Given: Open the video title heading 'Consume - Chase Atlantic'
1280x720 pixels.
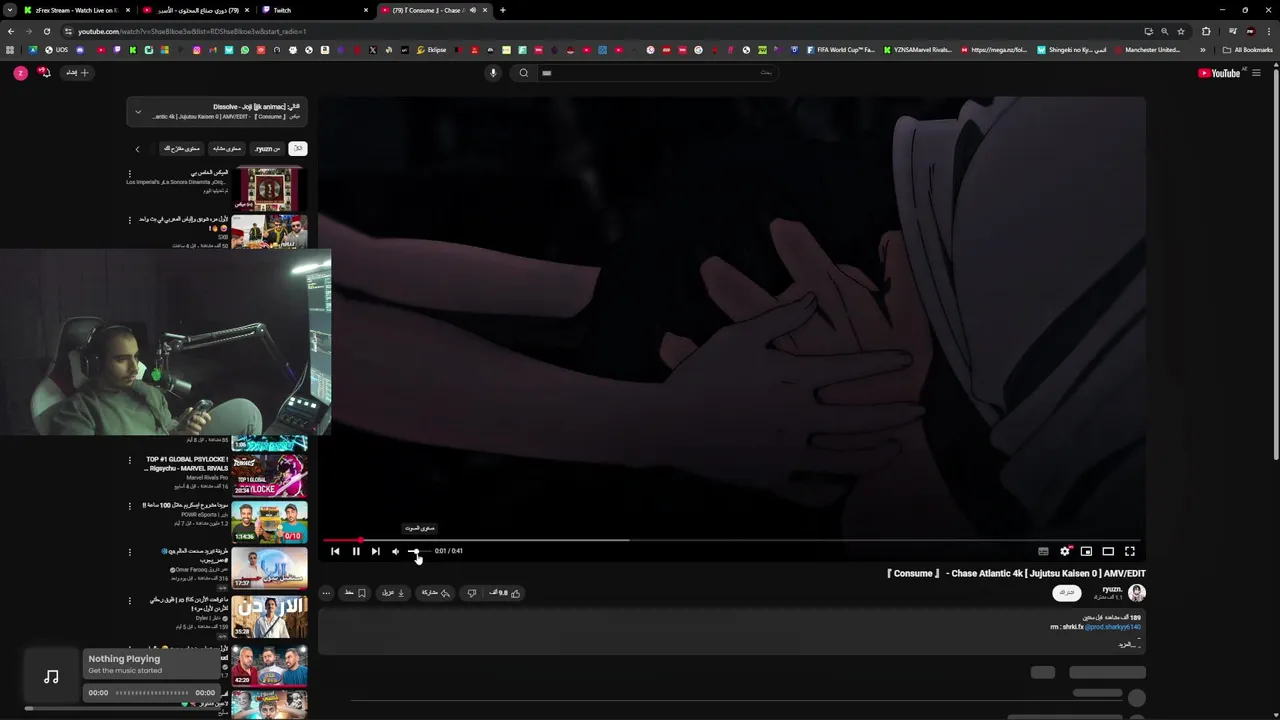Looking at the screenshot, I should (x=1016, y=574).
